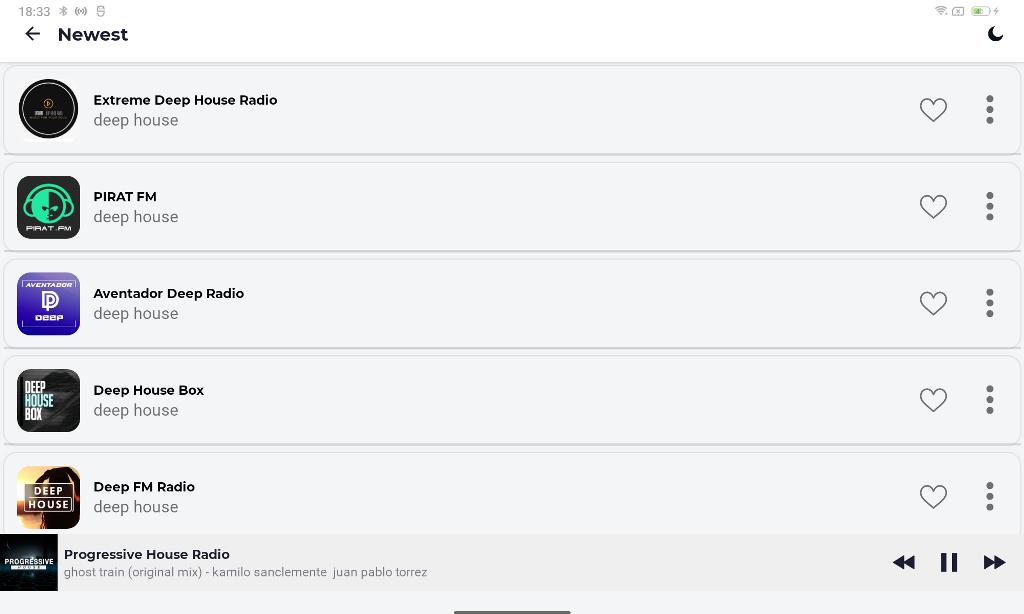Show more options for Deep House Box
1024x614 pixels.
tap(989, 400)
